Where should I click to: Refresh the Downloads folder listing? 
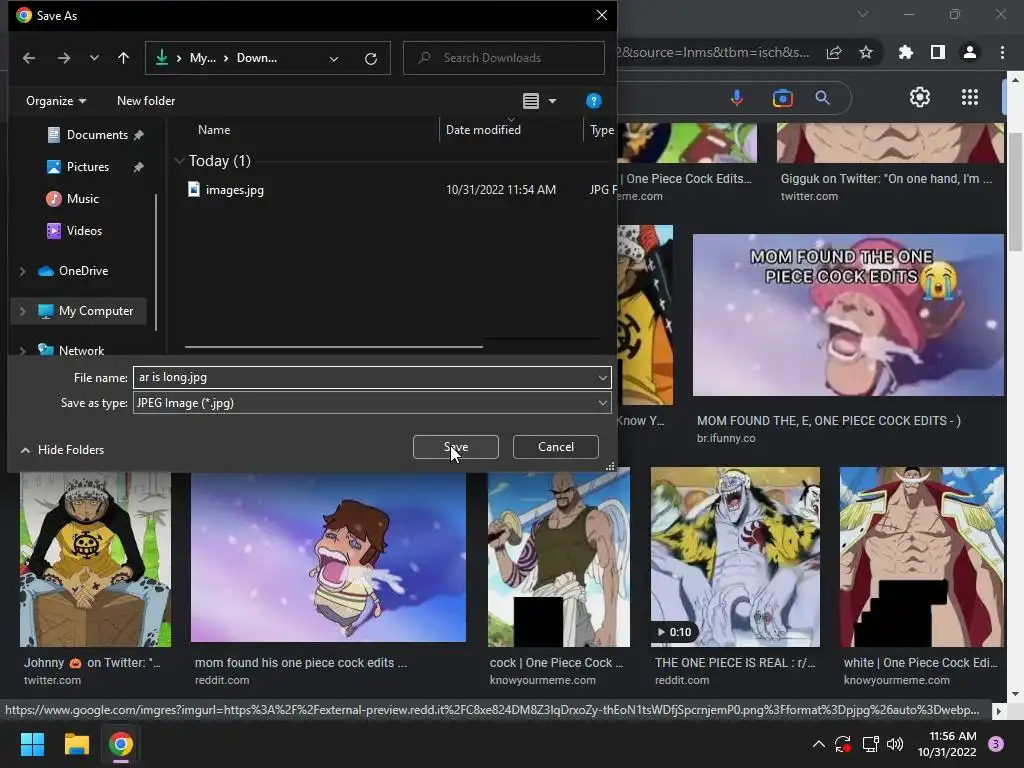(371, 59)
